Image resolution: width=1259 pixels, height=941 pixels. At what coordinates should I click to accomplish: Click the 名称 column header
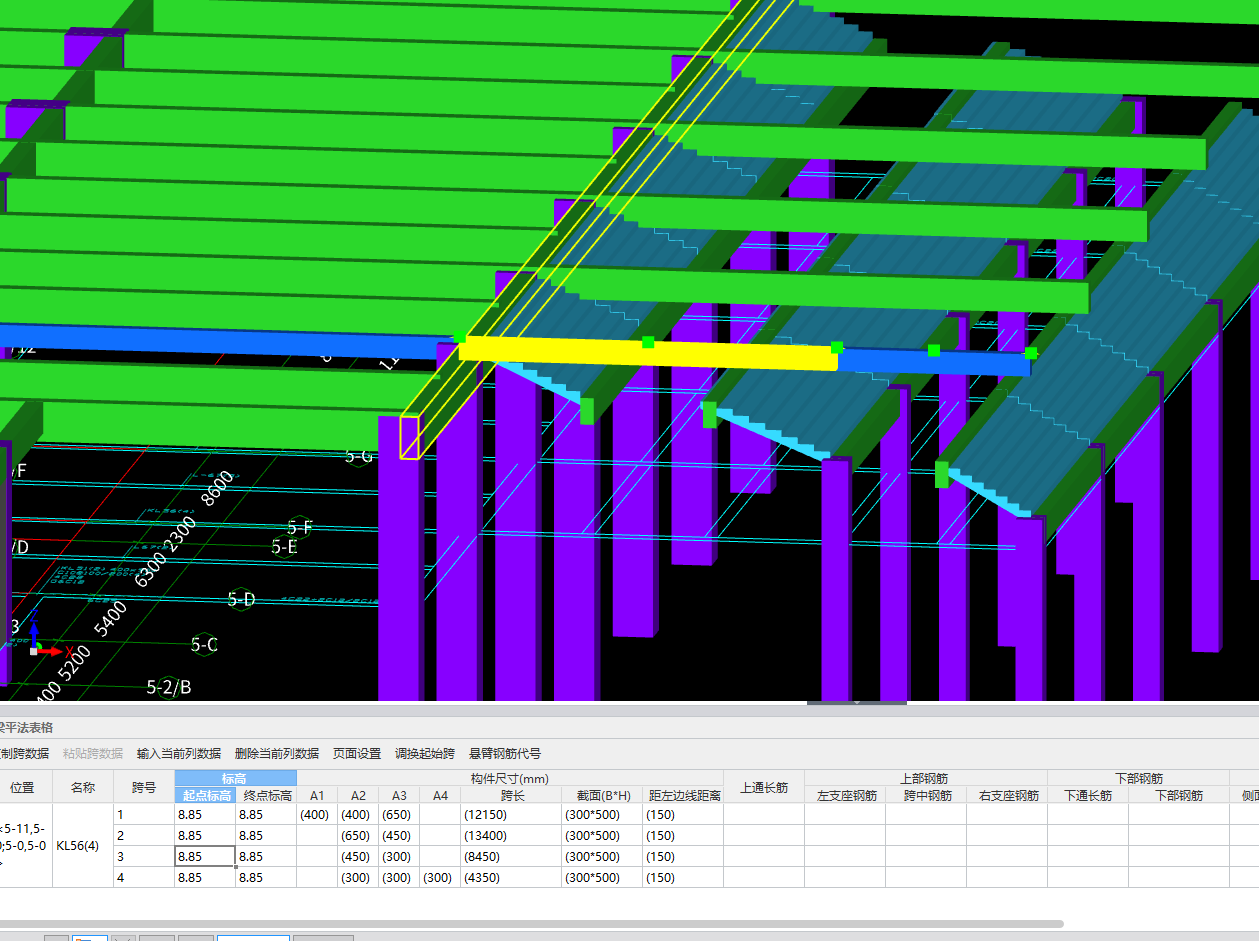click(83, 787)
